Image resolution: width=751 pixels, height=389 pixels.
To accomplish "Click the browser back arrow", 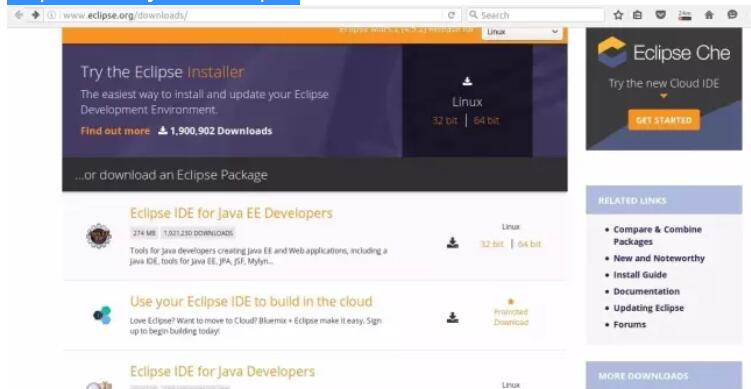I will (x=19, y=15).
